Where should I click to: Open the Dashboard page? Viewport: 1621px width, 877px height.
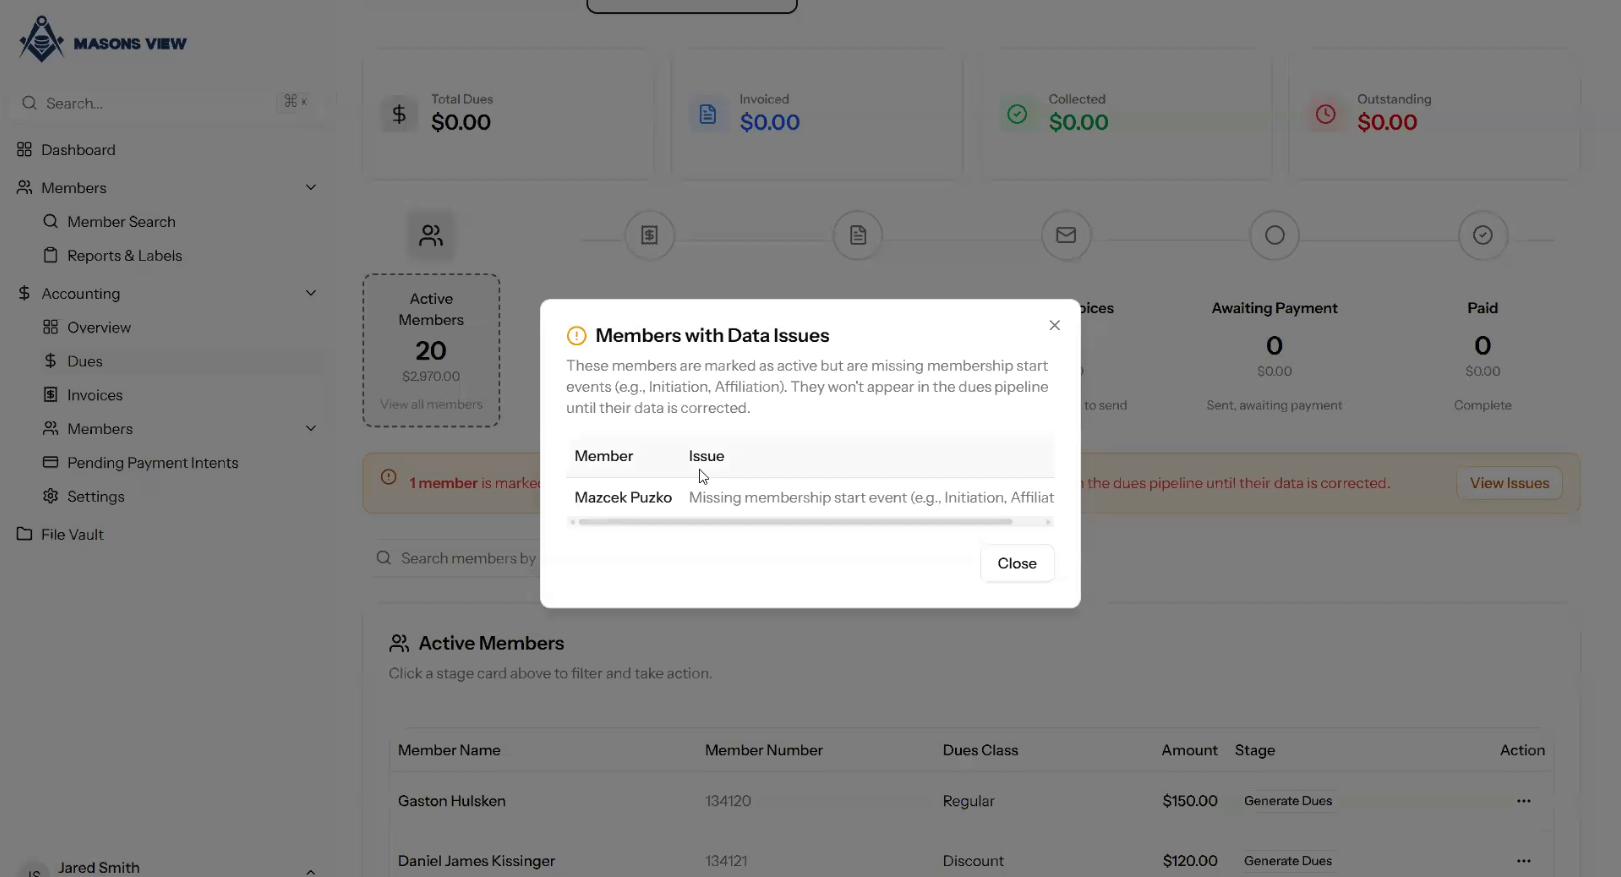pyautogui.click(x=78, y=150)
